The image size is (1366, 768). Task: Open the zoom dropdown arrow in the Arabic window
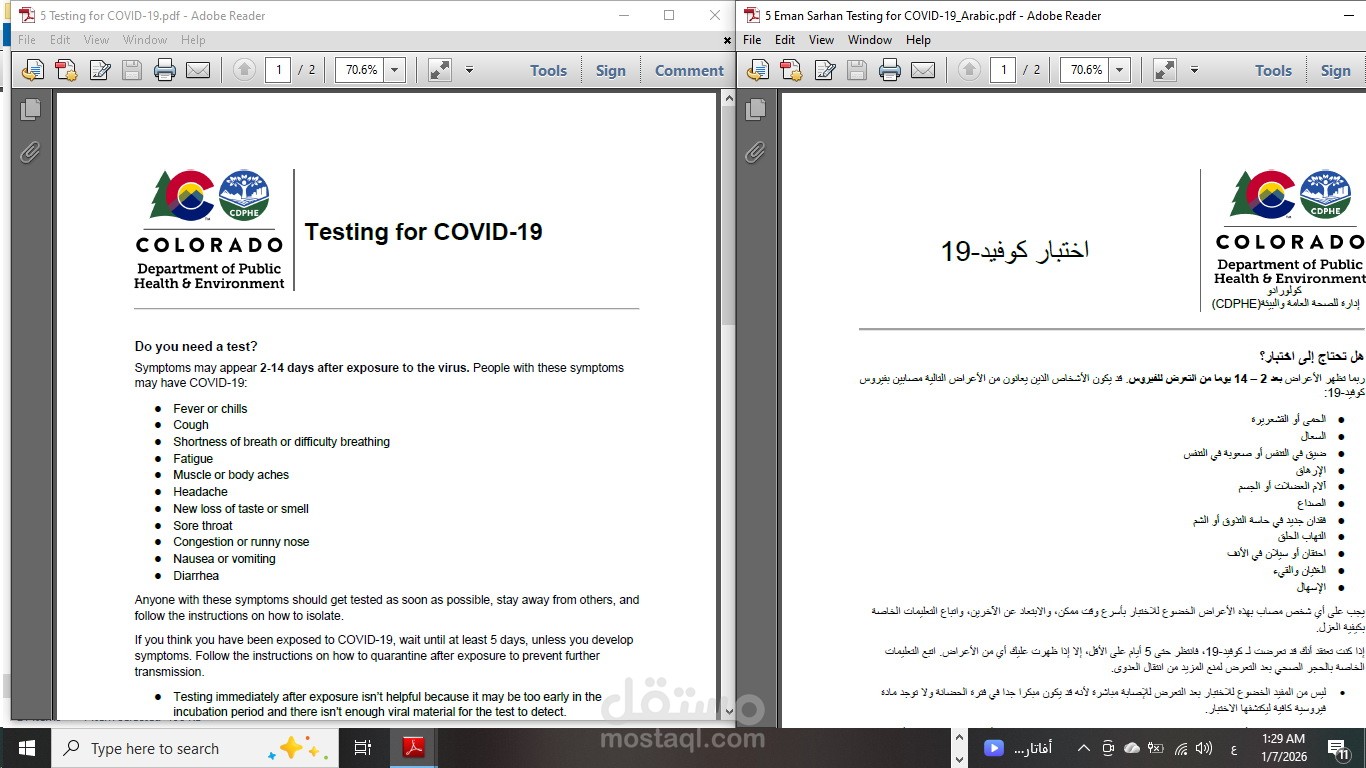click(1119, 70)
